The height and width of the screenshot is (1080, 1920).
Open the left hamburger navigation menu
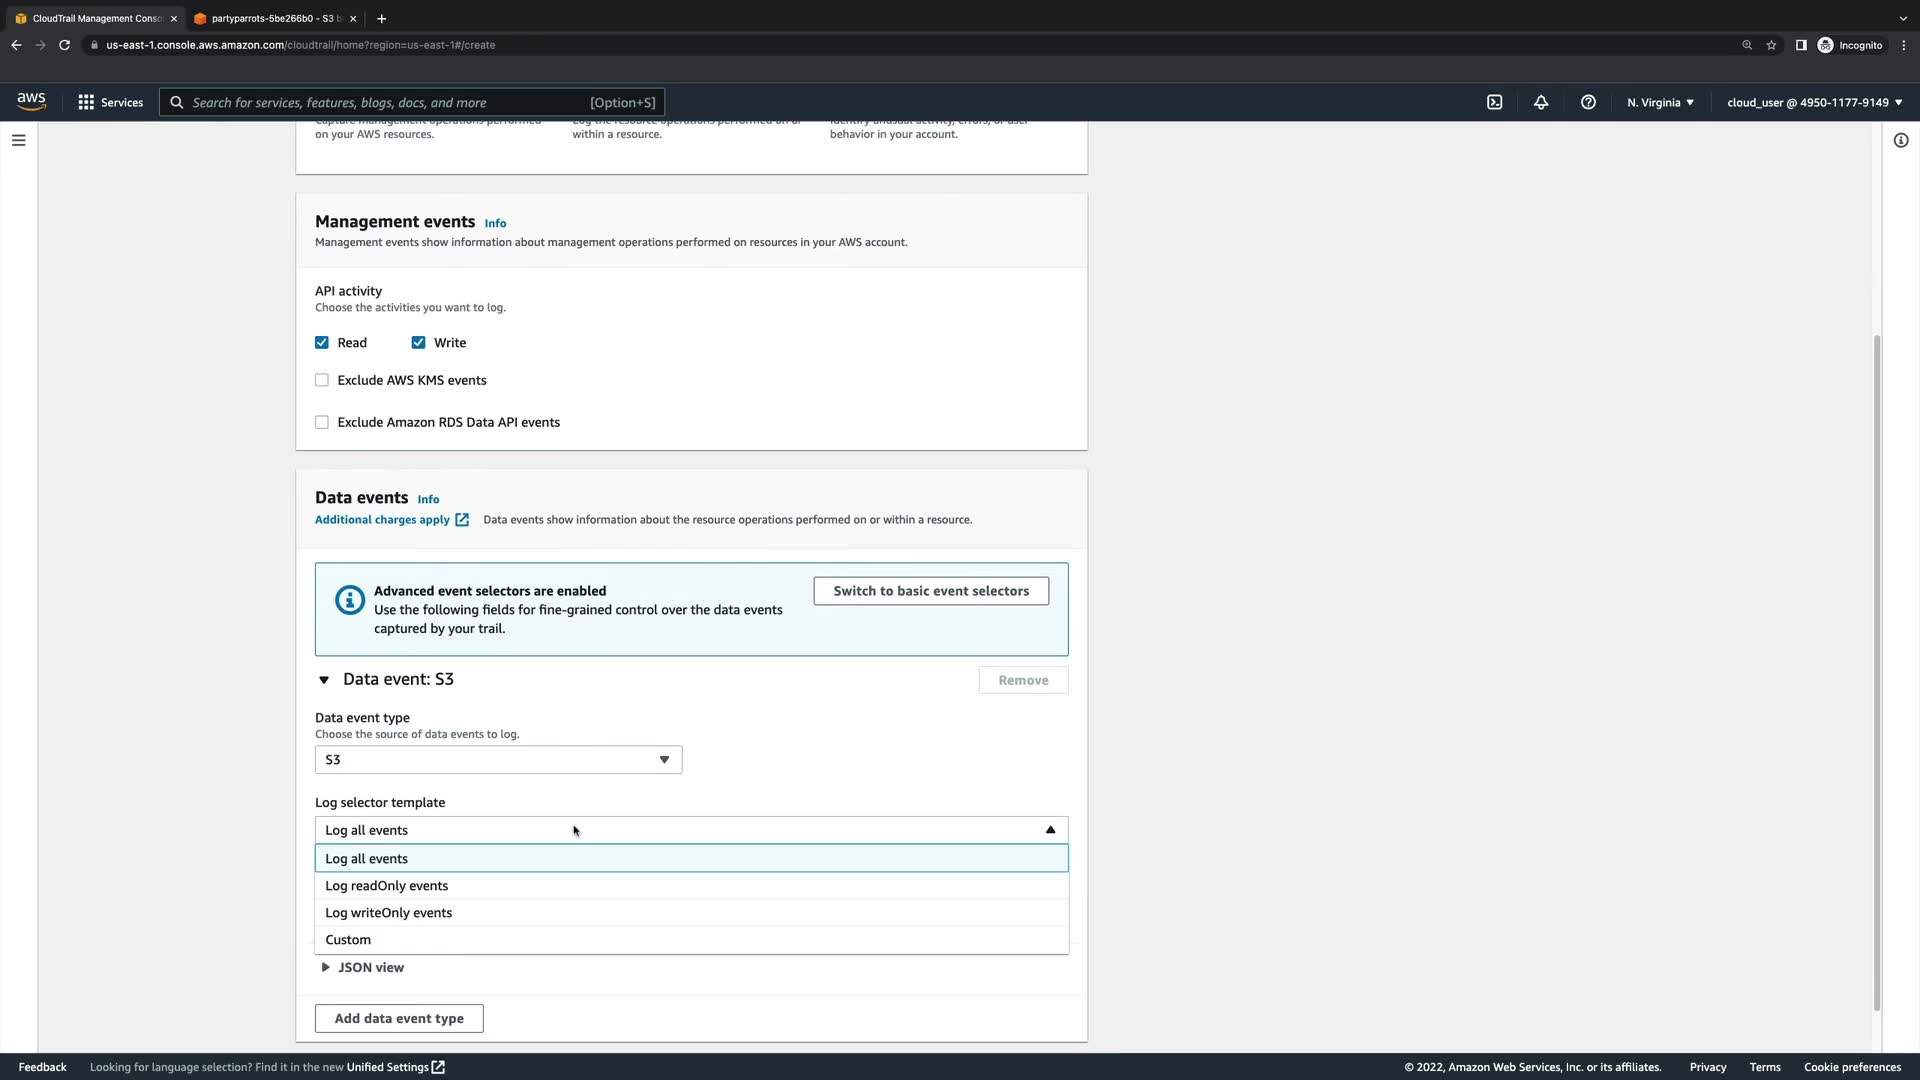(x=18, y=140)
